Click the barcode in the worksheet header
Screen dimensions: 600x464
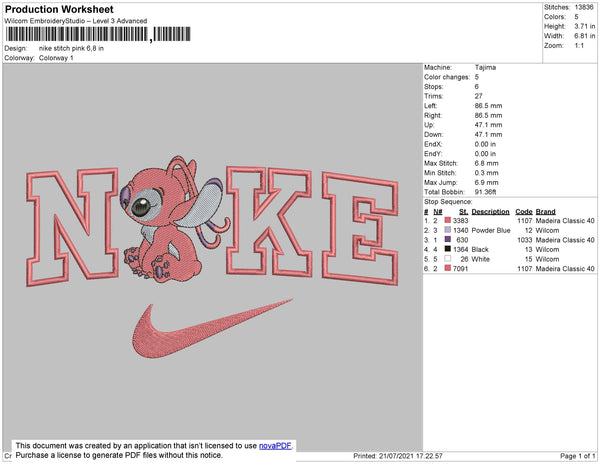98,34
